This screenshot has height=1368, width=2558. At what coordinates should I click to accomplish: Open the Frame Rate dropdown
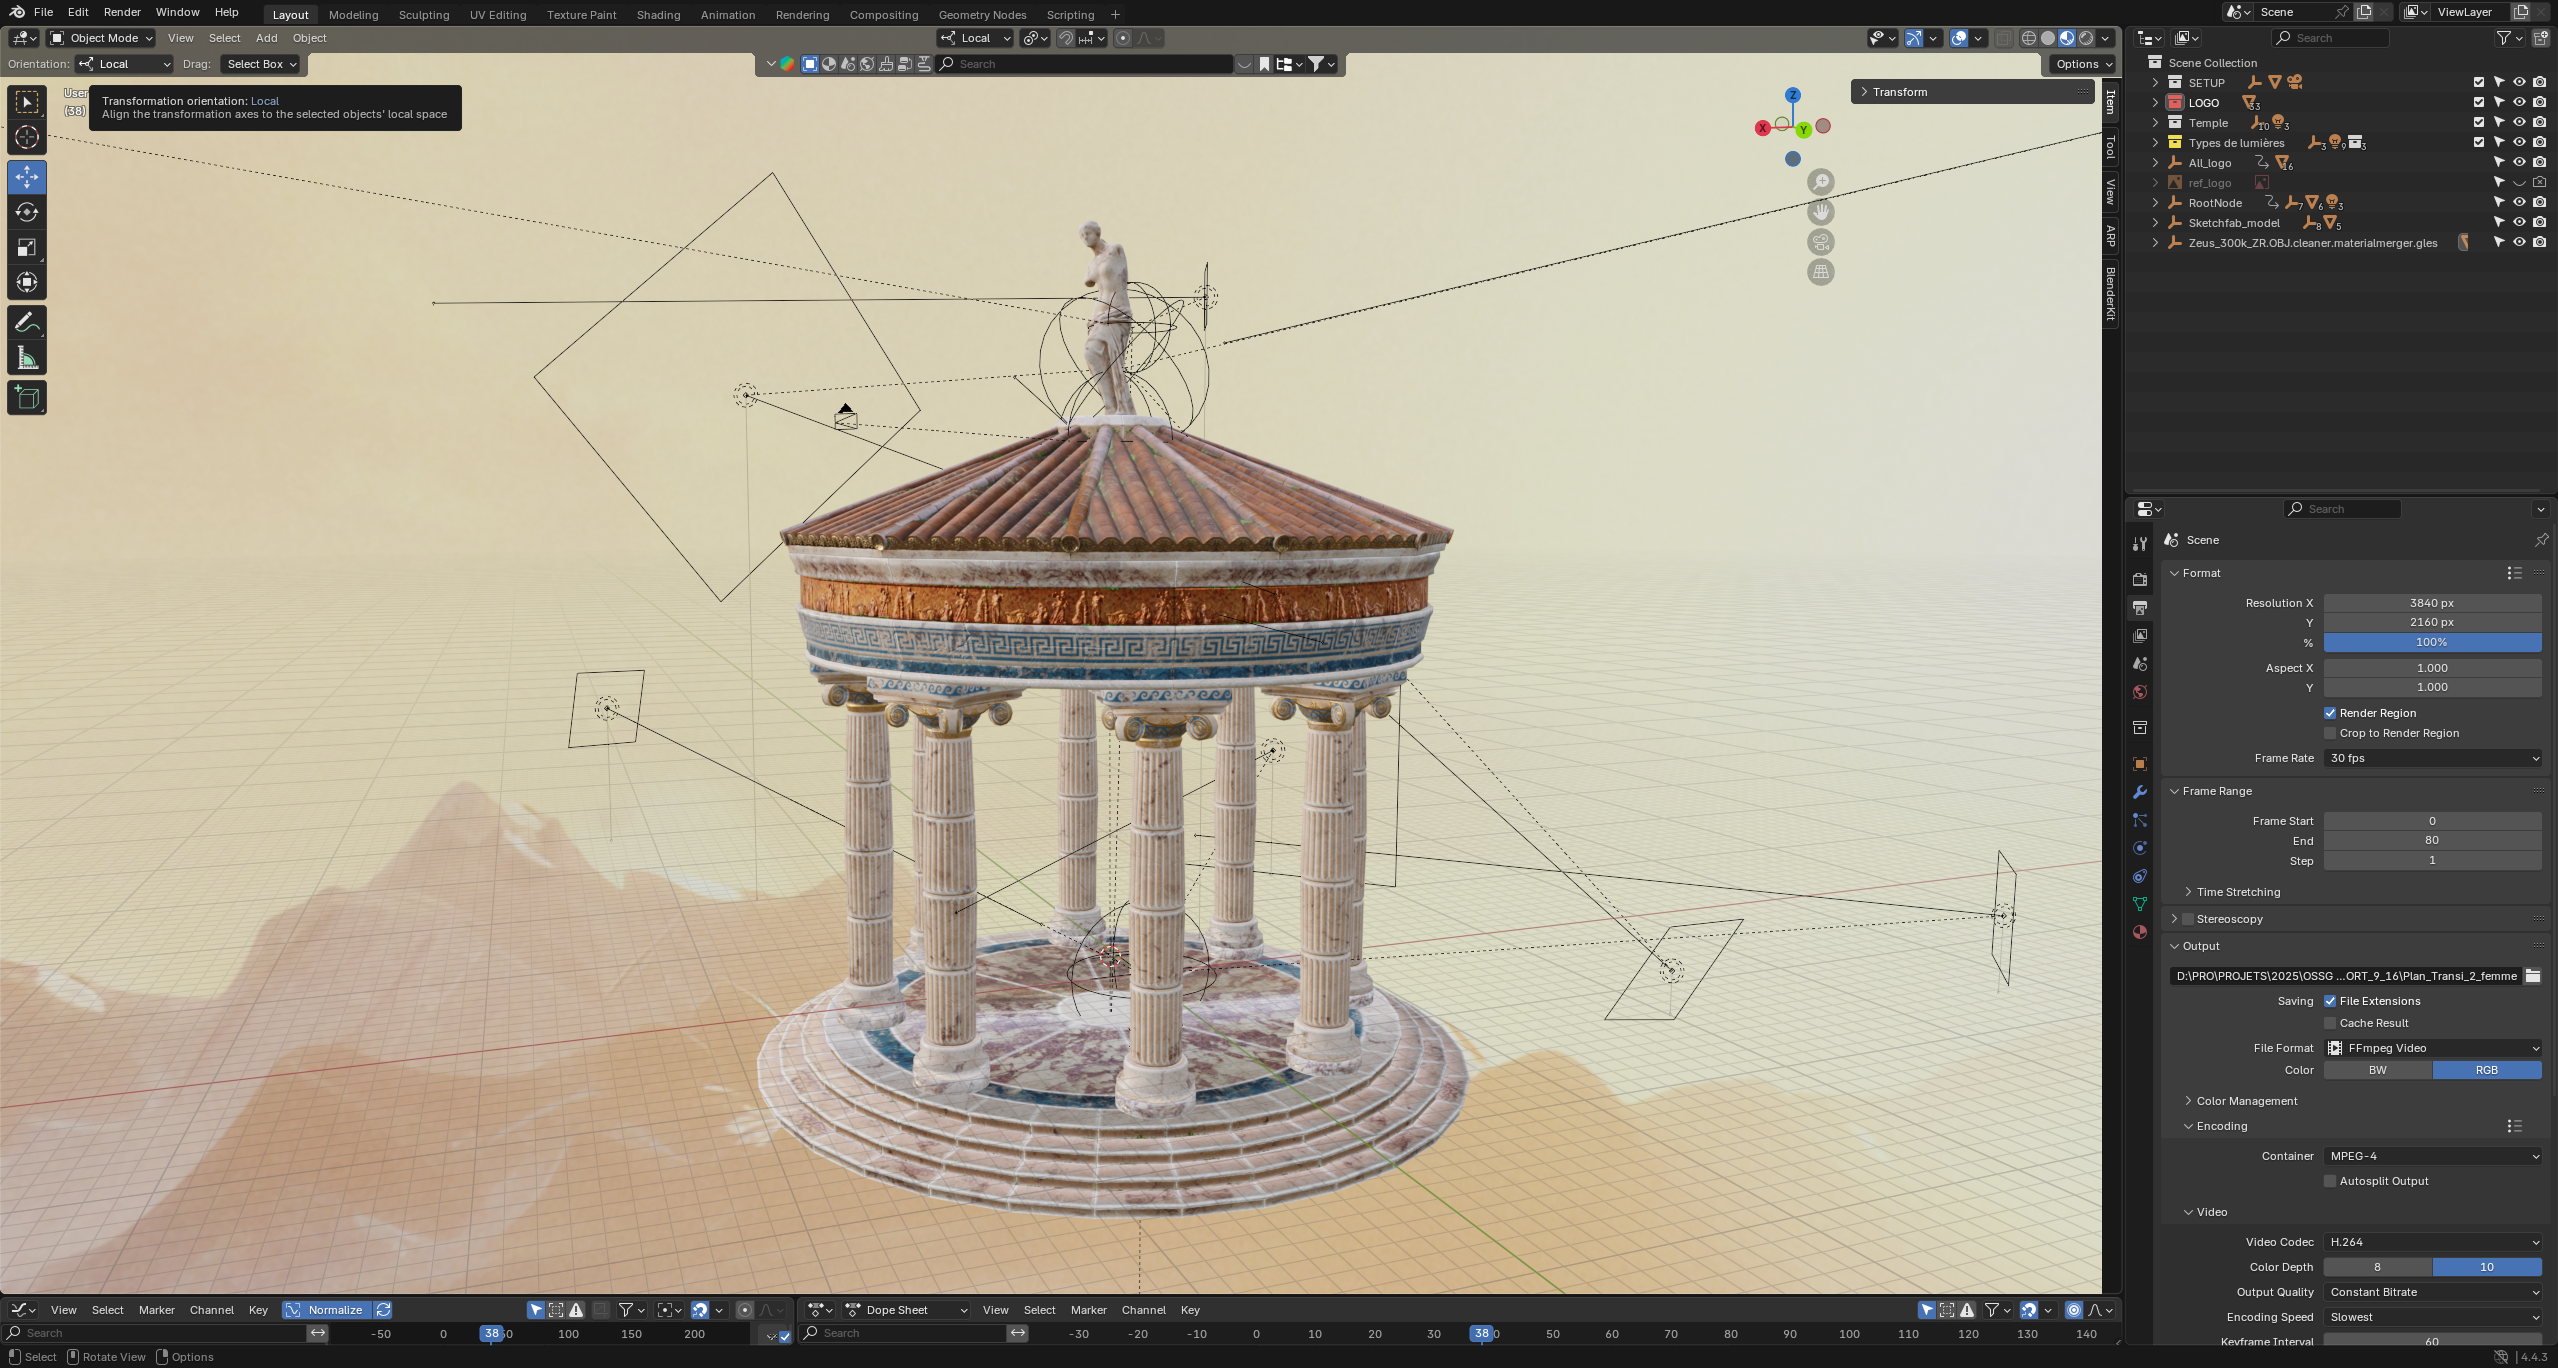[2432, 757]
